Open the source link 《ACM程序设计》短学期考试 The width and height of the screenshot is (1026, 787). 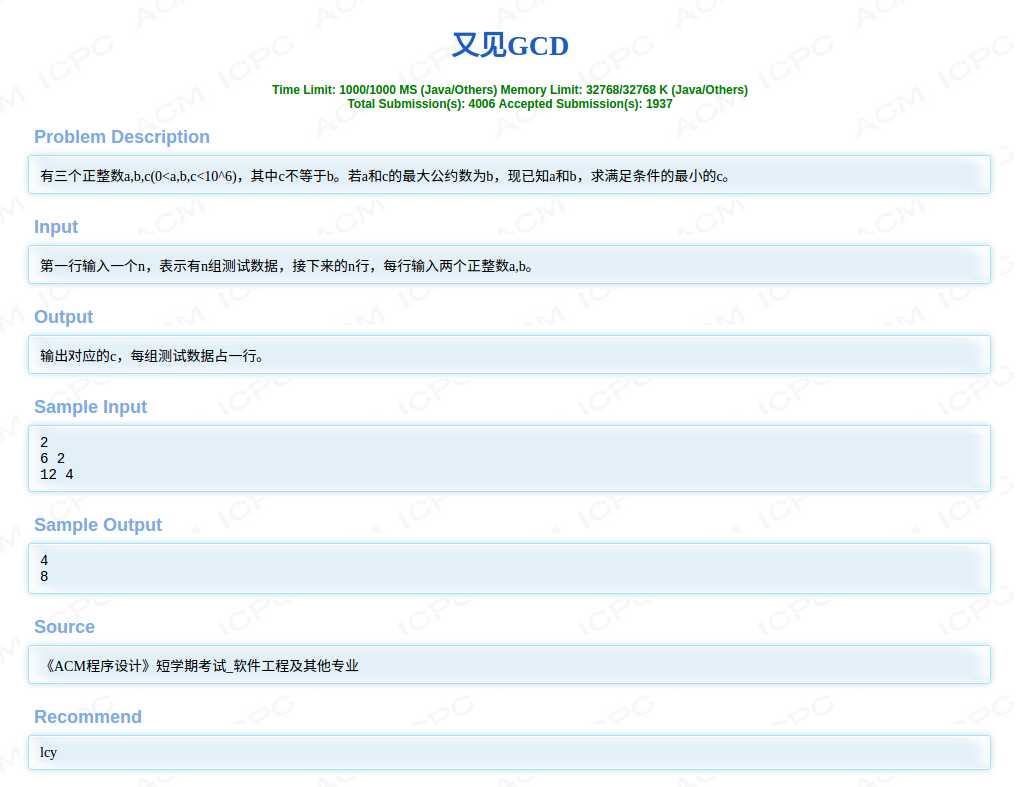200,666
